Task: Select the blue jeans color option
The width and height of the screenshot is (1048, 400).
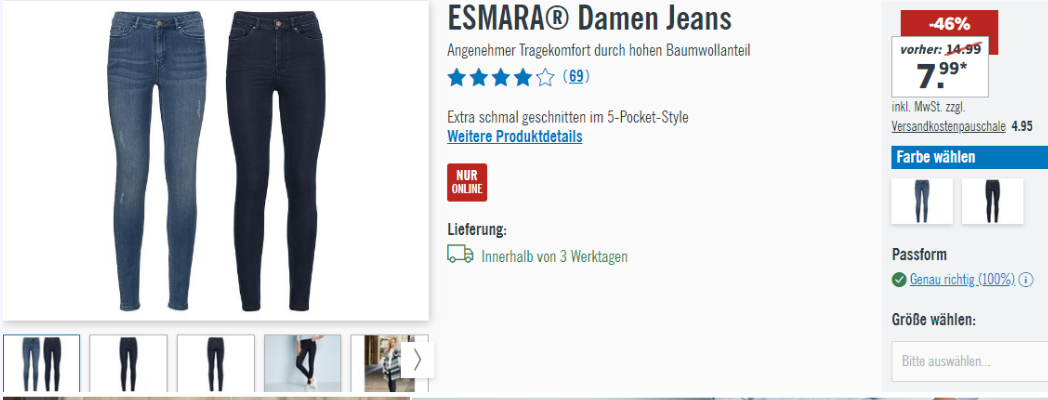Action: coord(922,201)
